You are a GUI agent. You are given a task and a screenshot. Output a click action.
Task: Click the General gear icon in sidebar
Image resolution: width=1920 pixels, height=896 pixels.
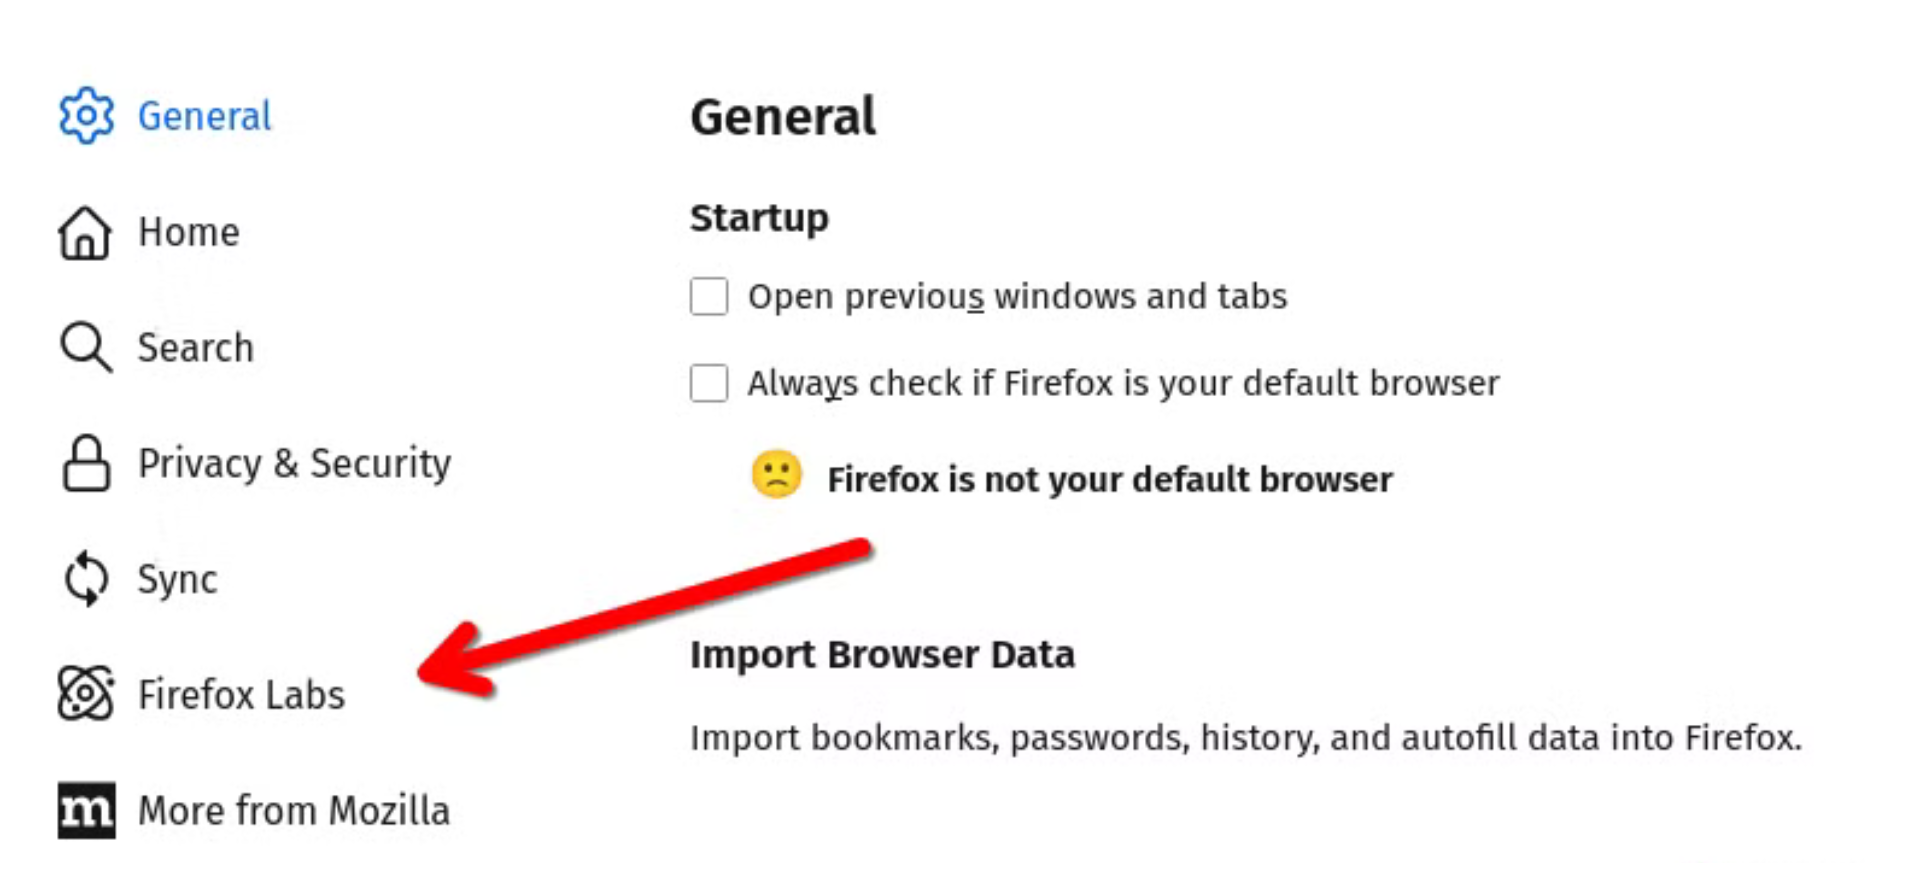pyautogui.click(x=85, y=115)
